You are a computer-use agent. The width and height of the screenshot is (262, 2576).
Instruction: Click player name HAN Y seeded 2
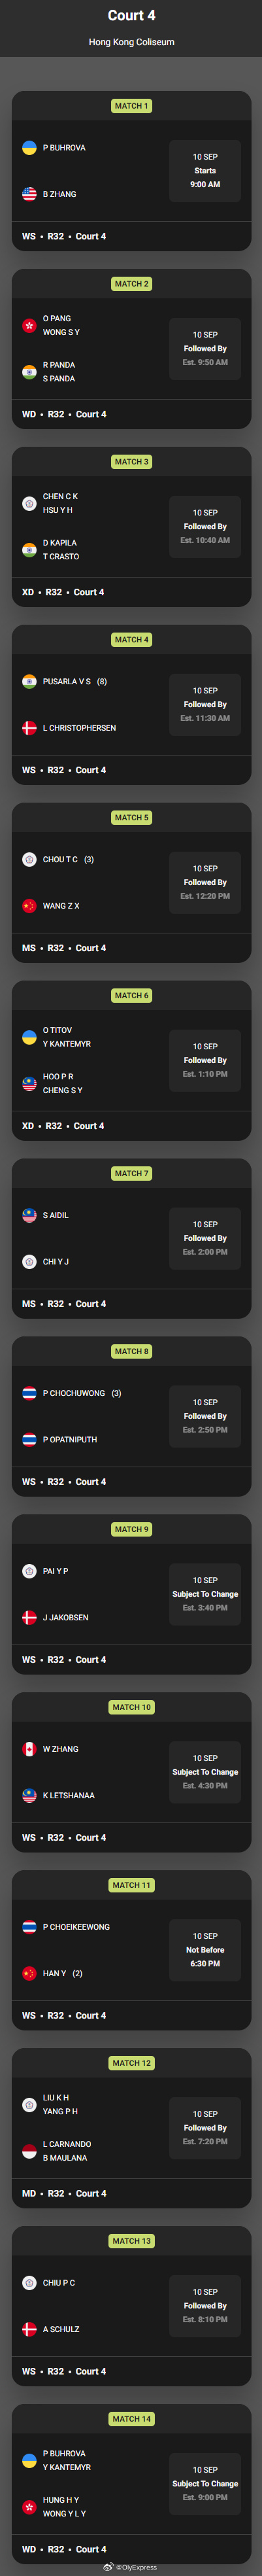(54, 1973)
